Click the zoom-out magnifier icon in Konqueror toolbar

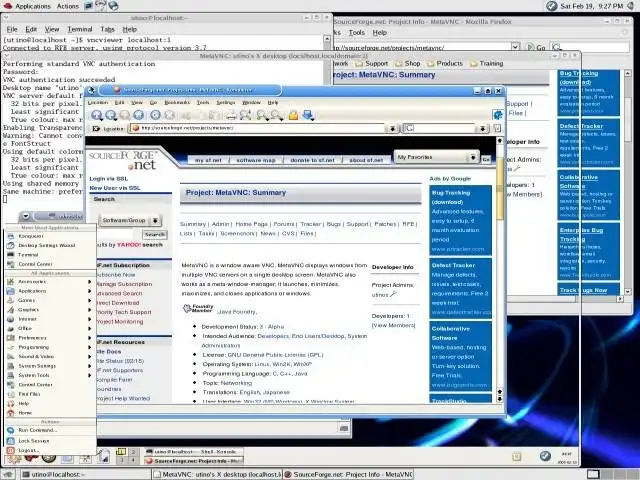coord(277,116)
